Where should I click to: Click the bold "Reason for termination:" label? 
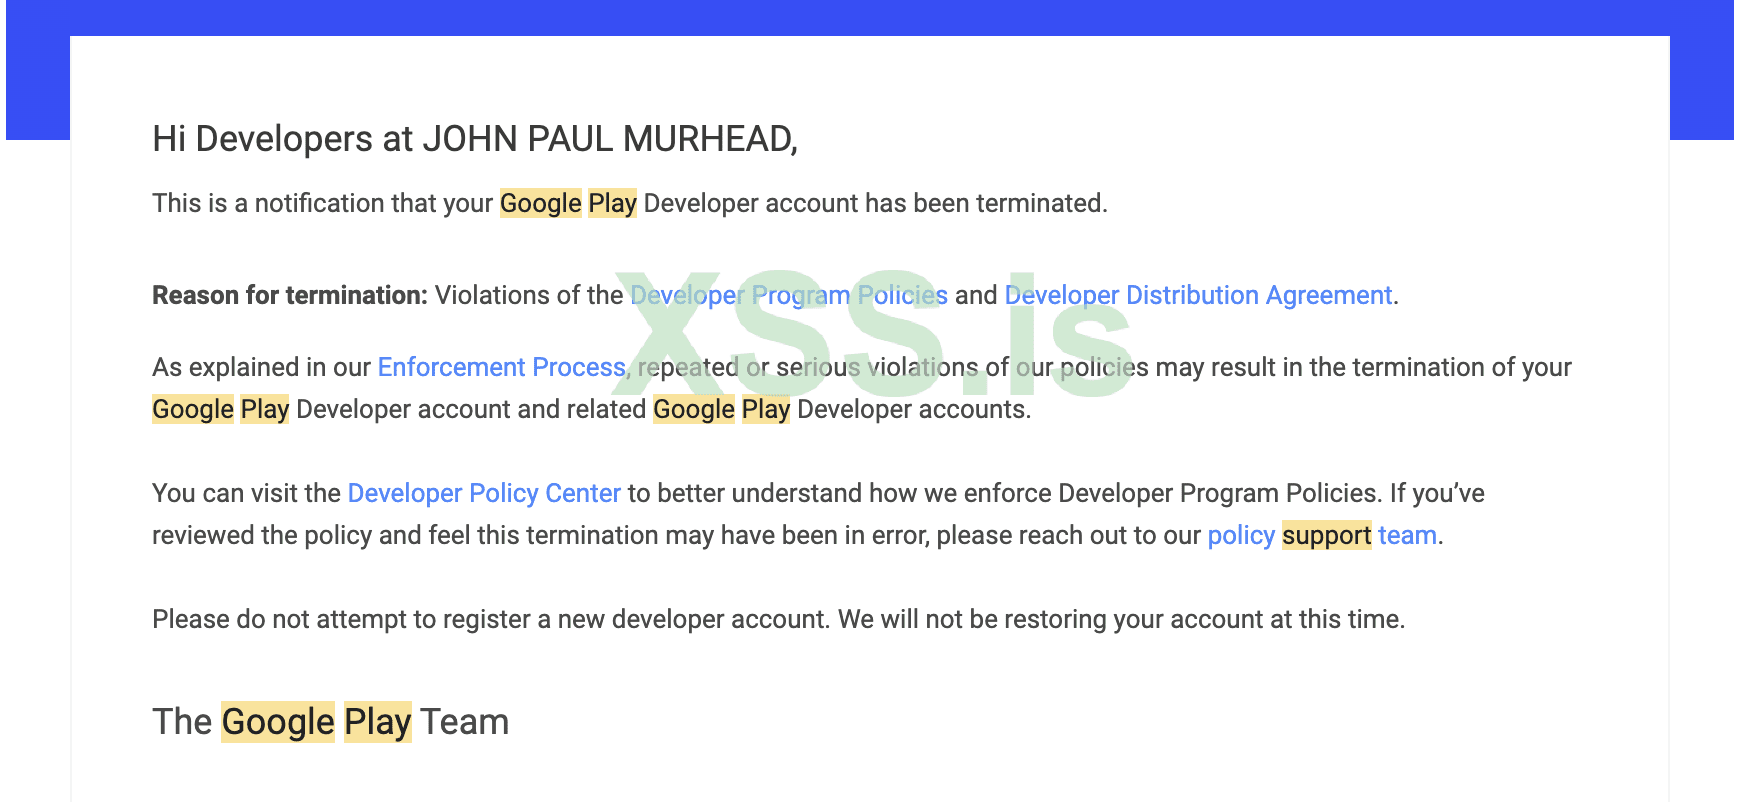pyautogui.click(x=290, y=295)
